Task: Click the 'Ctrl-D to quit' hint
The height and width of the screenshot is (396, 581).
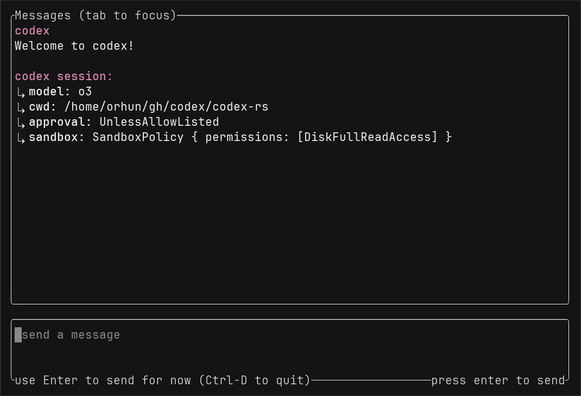Action: (x=255, y=380)
